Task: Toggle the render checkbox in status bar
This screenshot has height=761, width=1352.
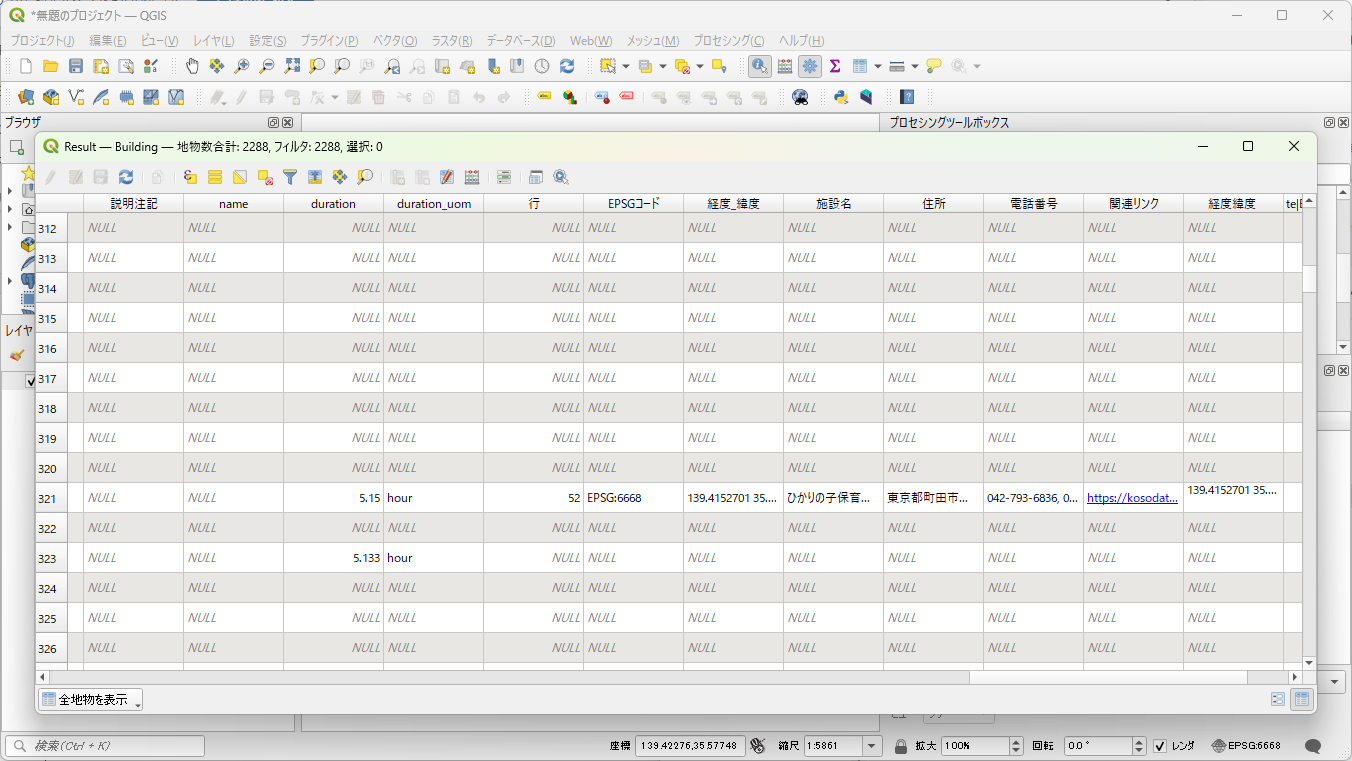Action: pos(1160,746)
